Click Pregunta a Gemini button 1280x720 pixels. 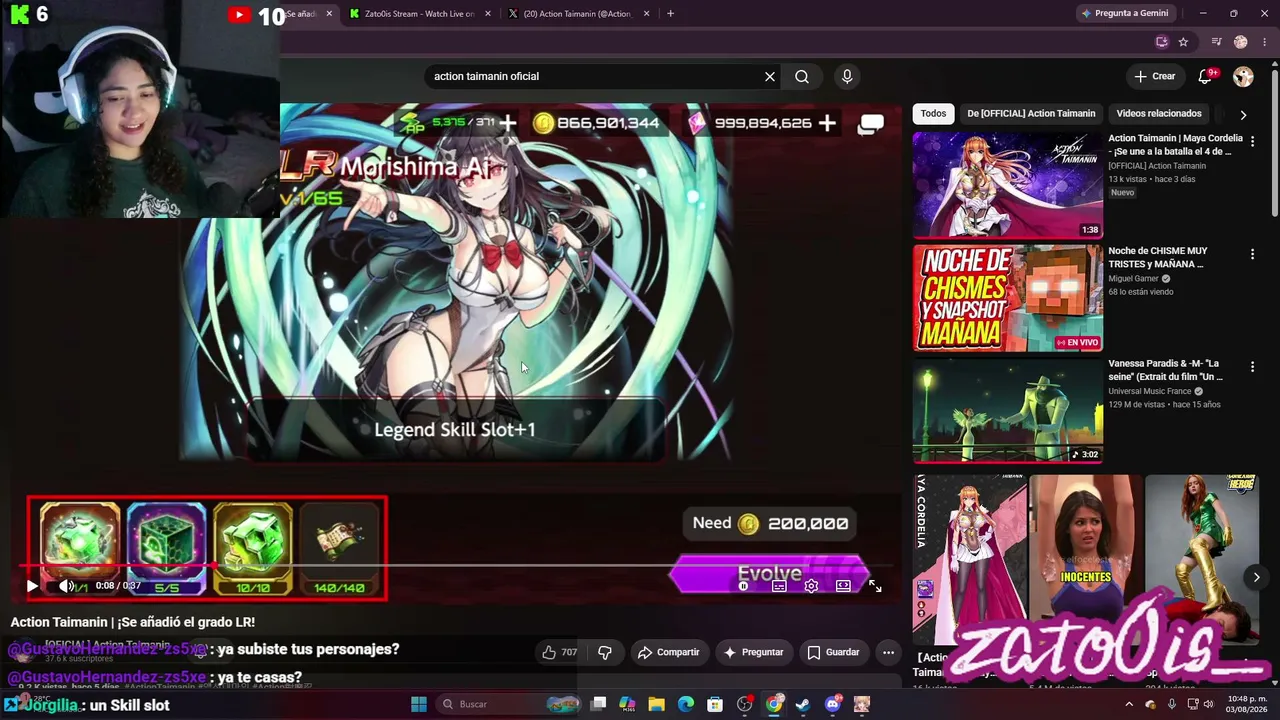tap(1125, 14)
